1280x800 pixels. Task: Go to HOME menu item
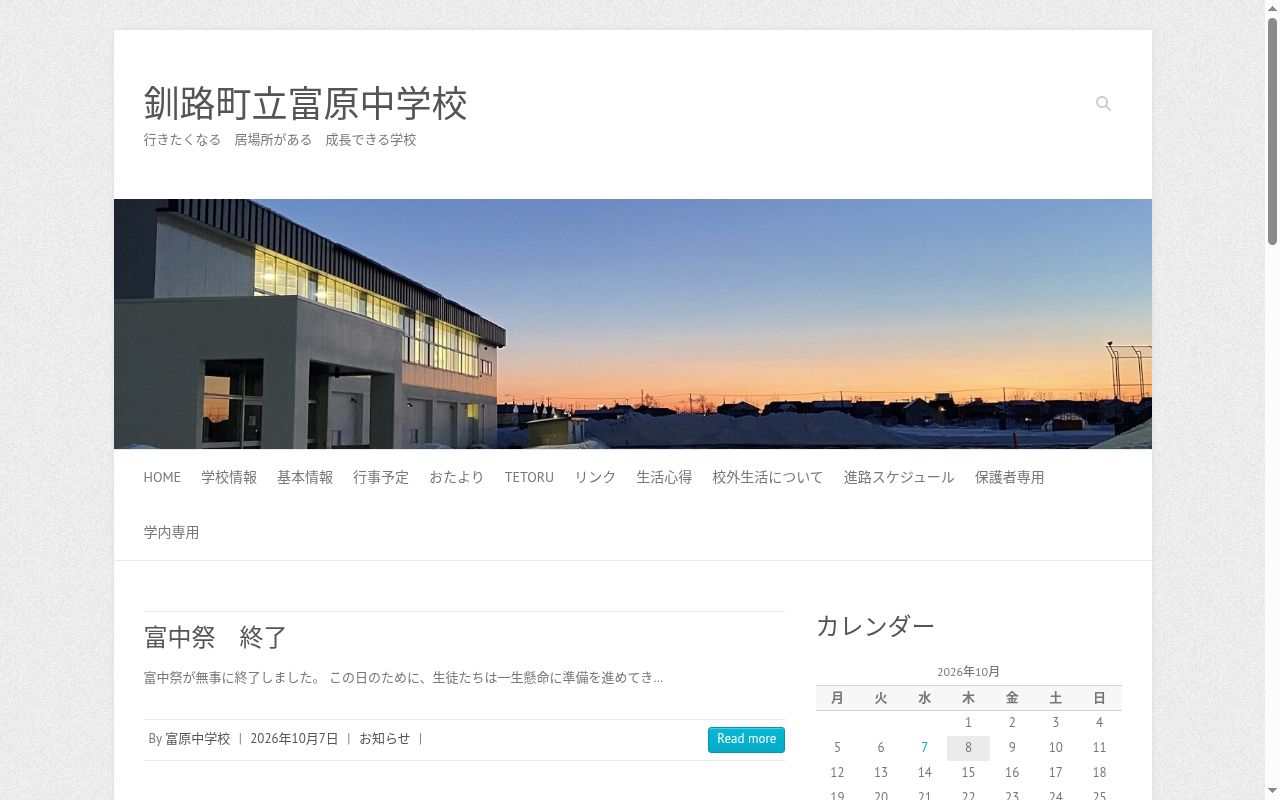162,478
